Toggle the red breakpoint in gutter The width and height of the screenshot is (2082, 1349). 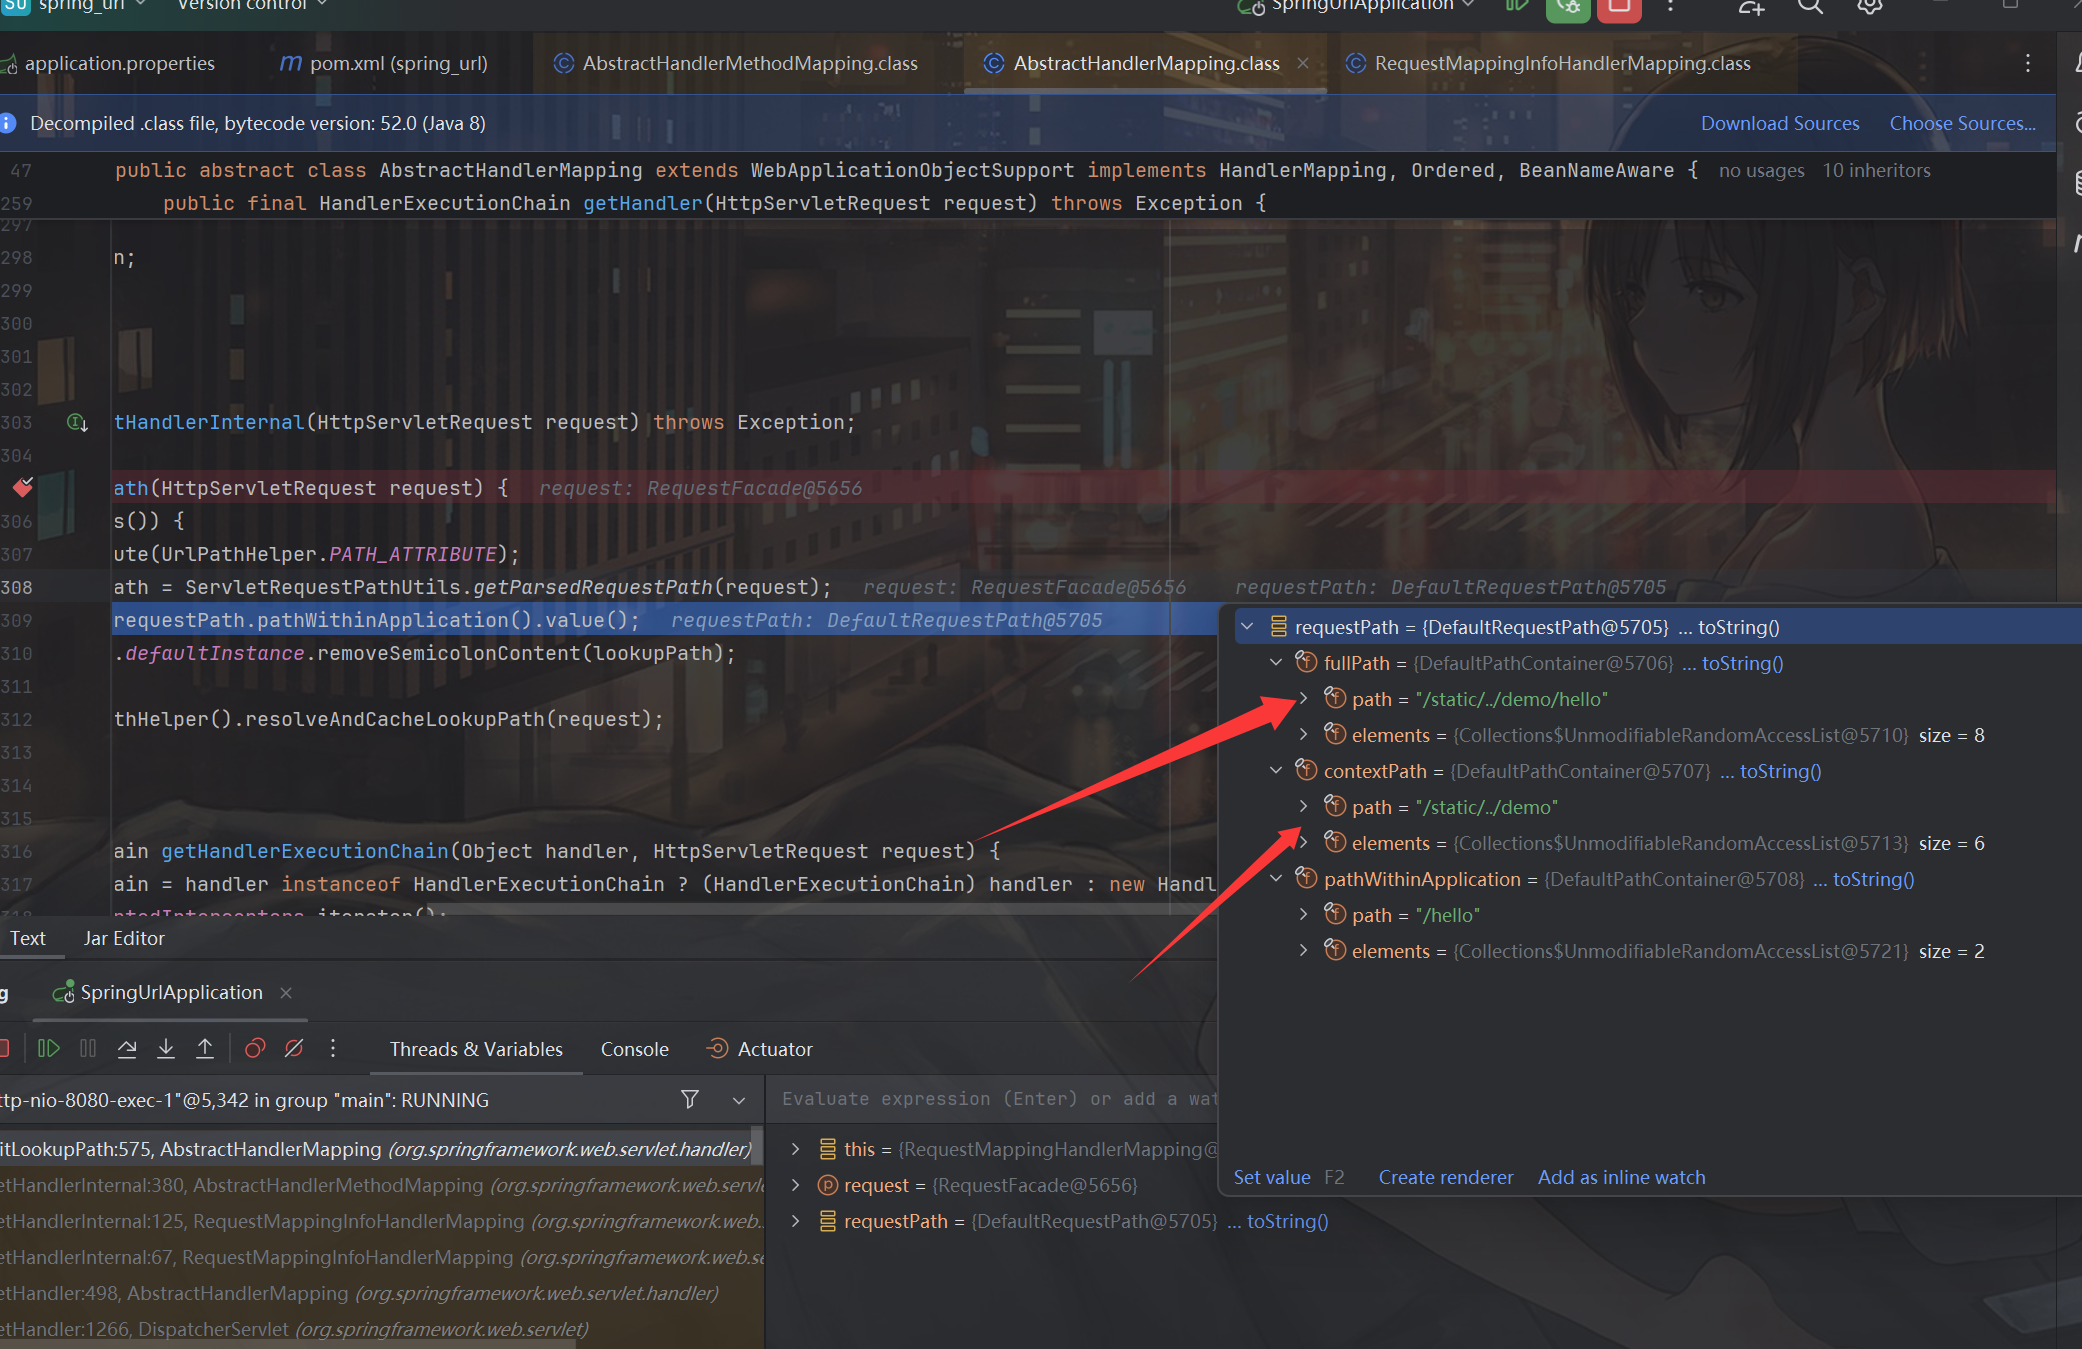22,487
